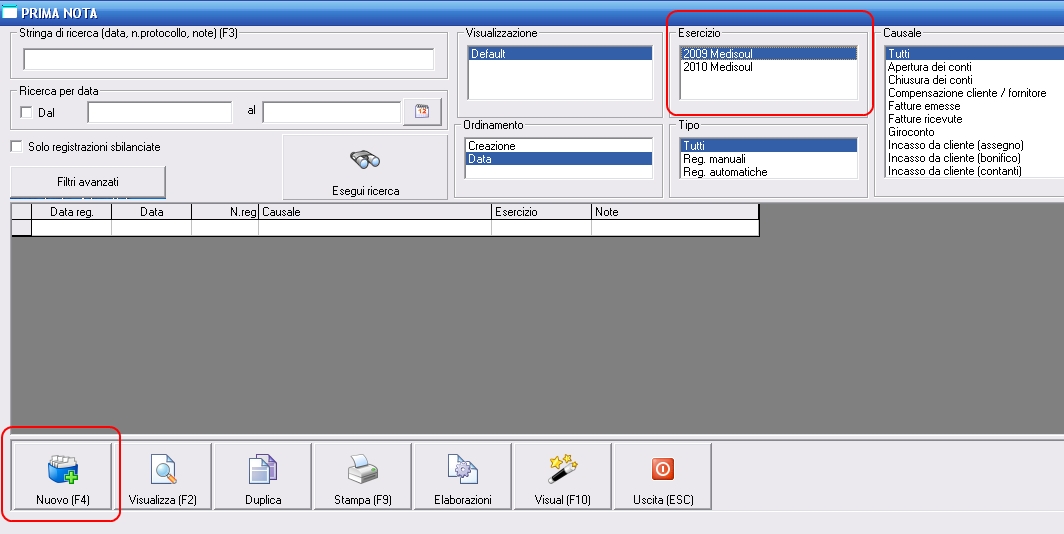Sort by the Data column header
Image resolution: width=1064 pixels, height=534 pixels.
[151, 212]
